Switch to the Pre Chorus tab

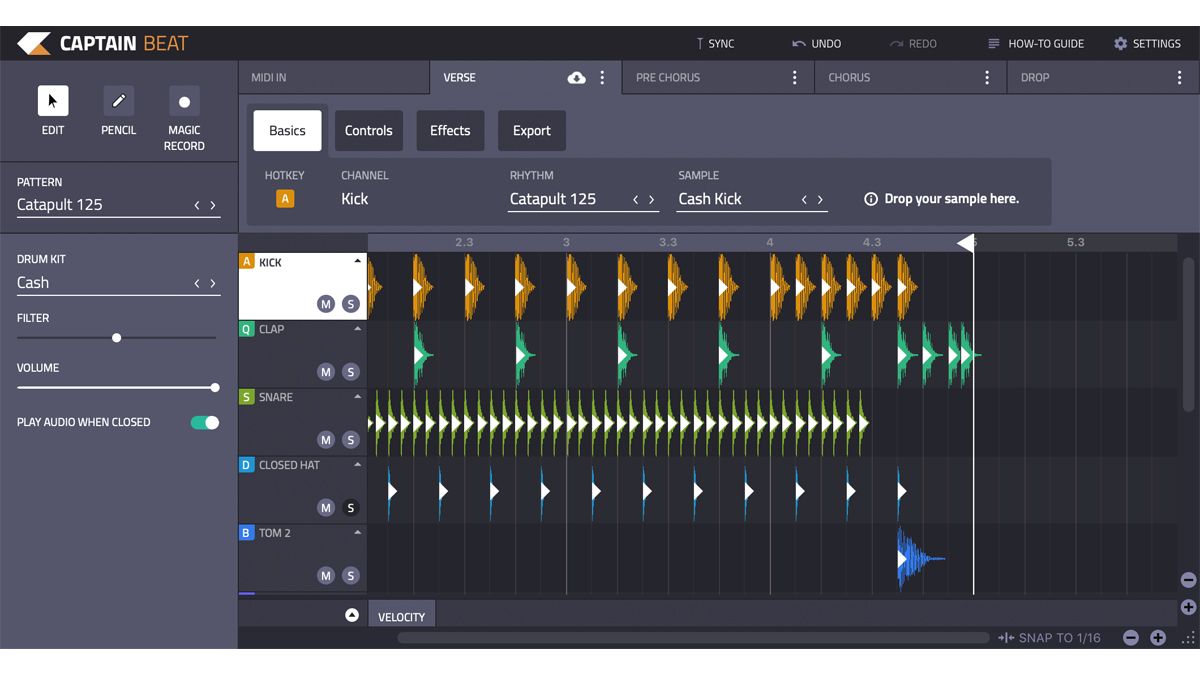(717, 77)
